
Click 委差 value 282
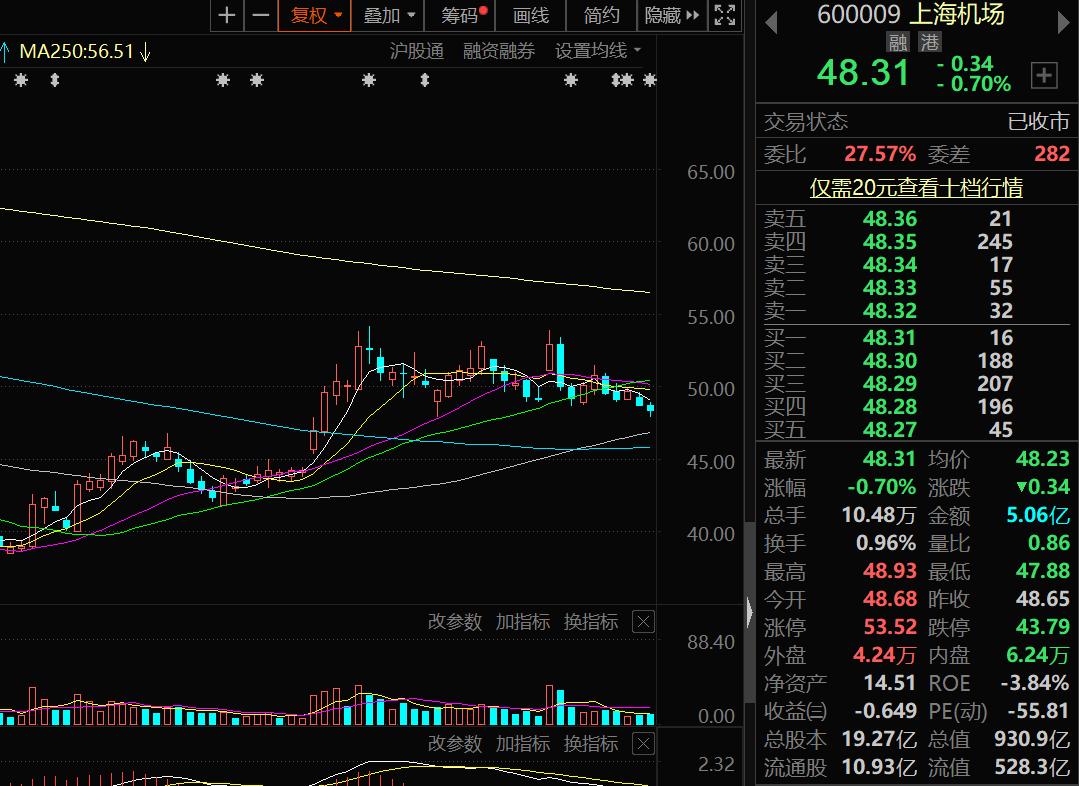point(1051,153)
